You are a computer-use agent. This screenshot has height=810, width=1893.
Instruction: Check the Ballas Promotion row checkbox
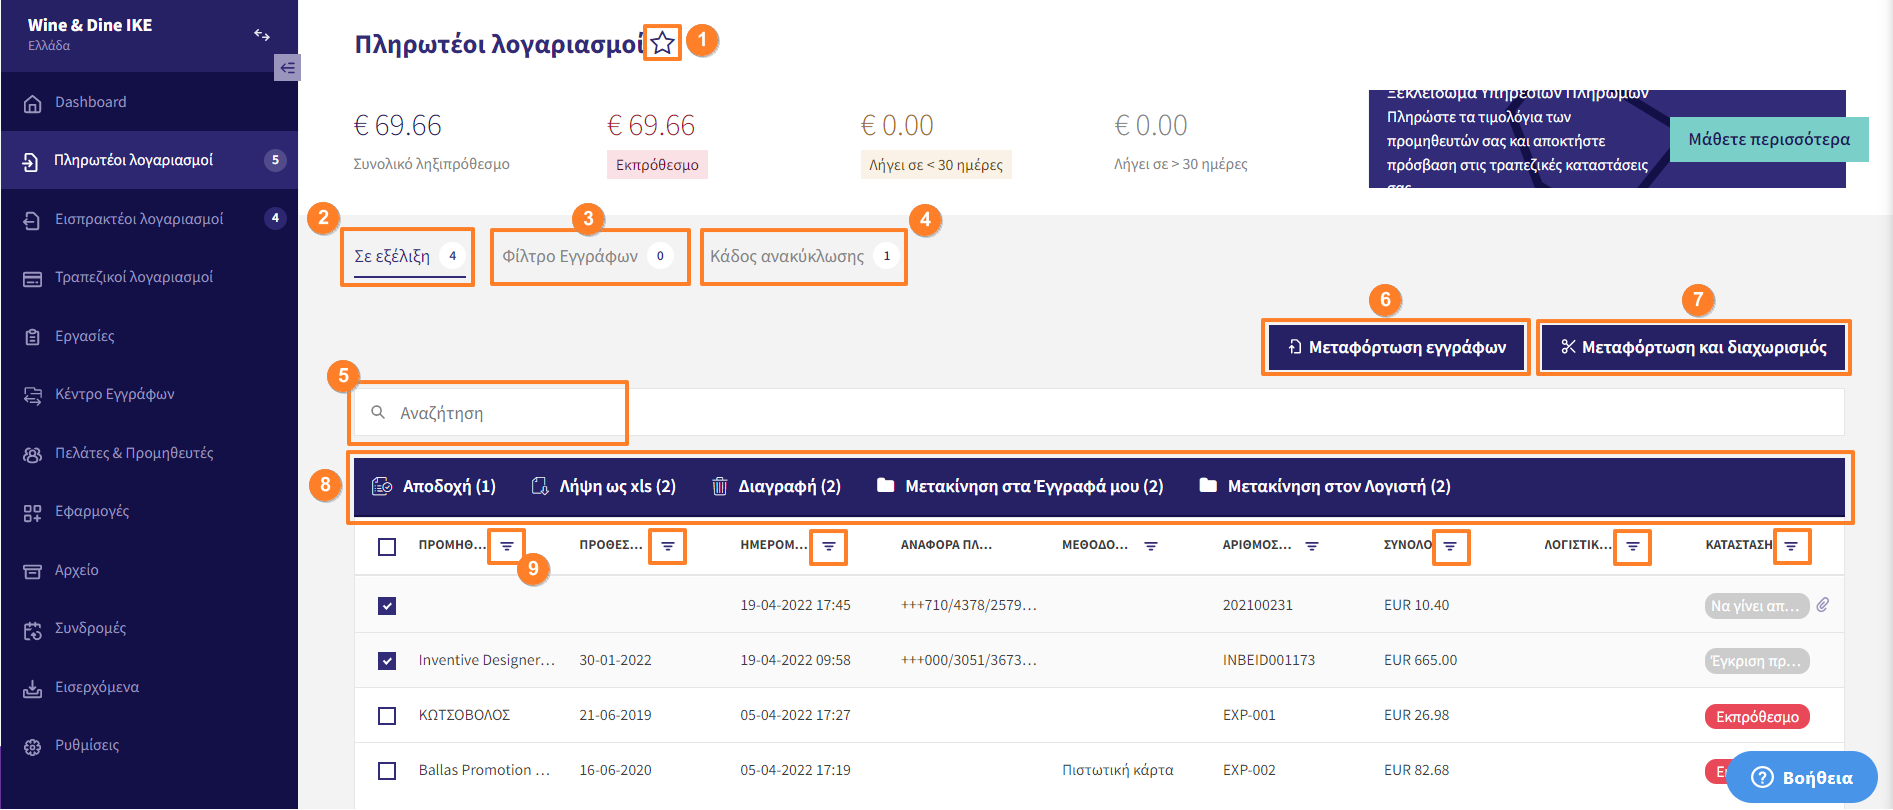[x=387, y=770]
